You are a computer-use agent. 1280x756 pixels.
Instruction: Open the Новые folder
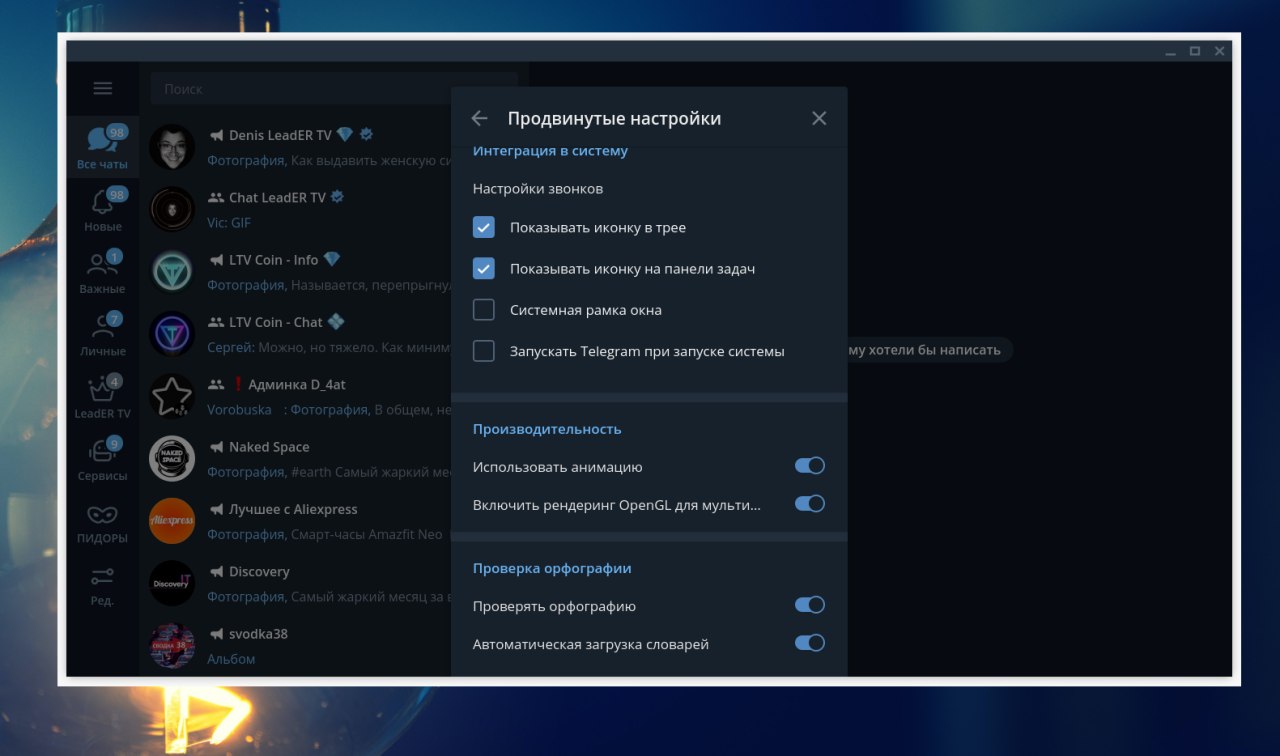102,210
